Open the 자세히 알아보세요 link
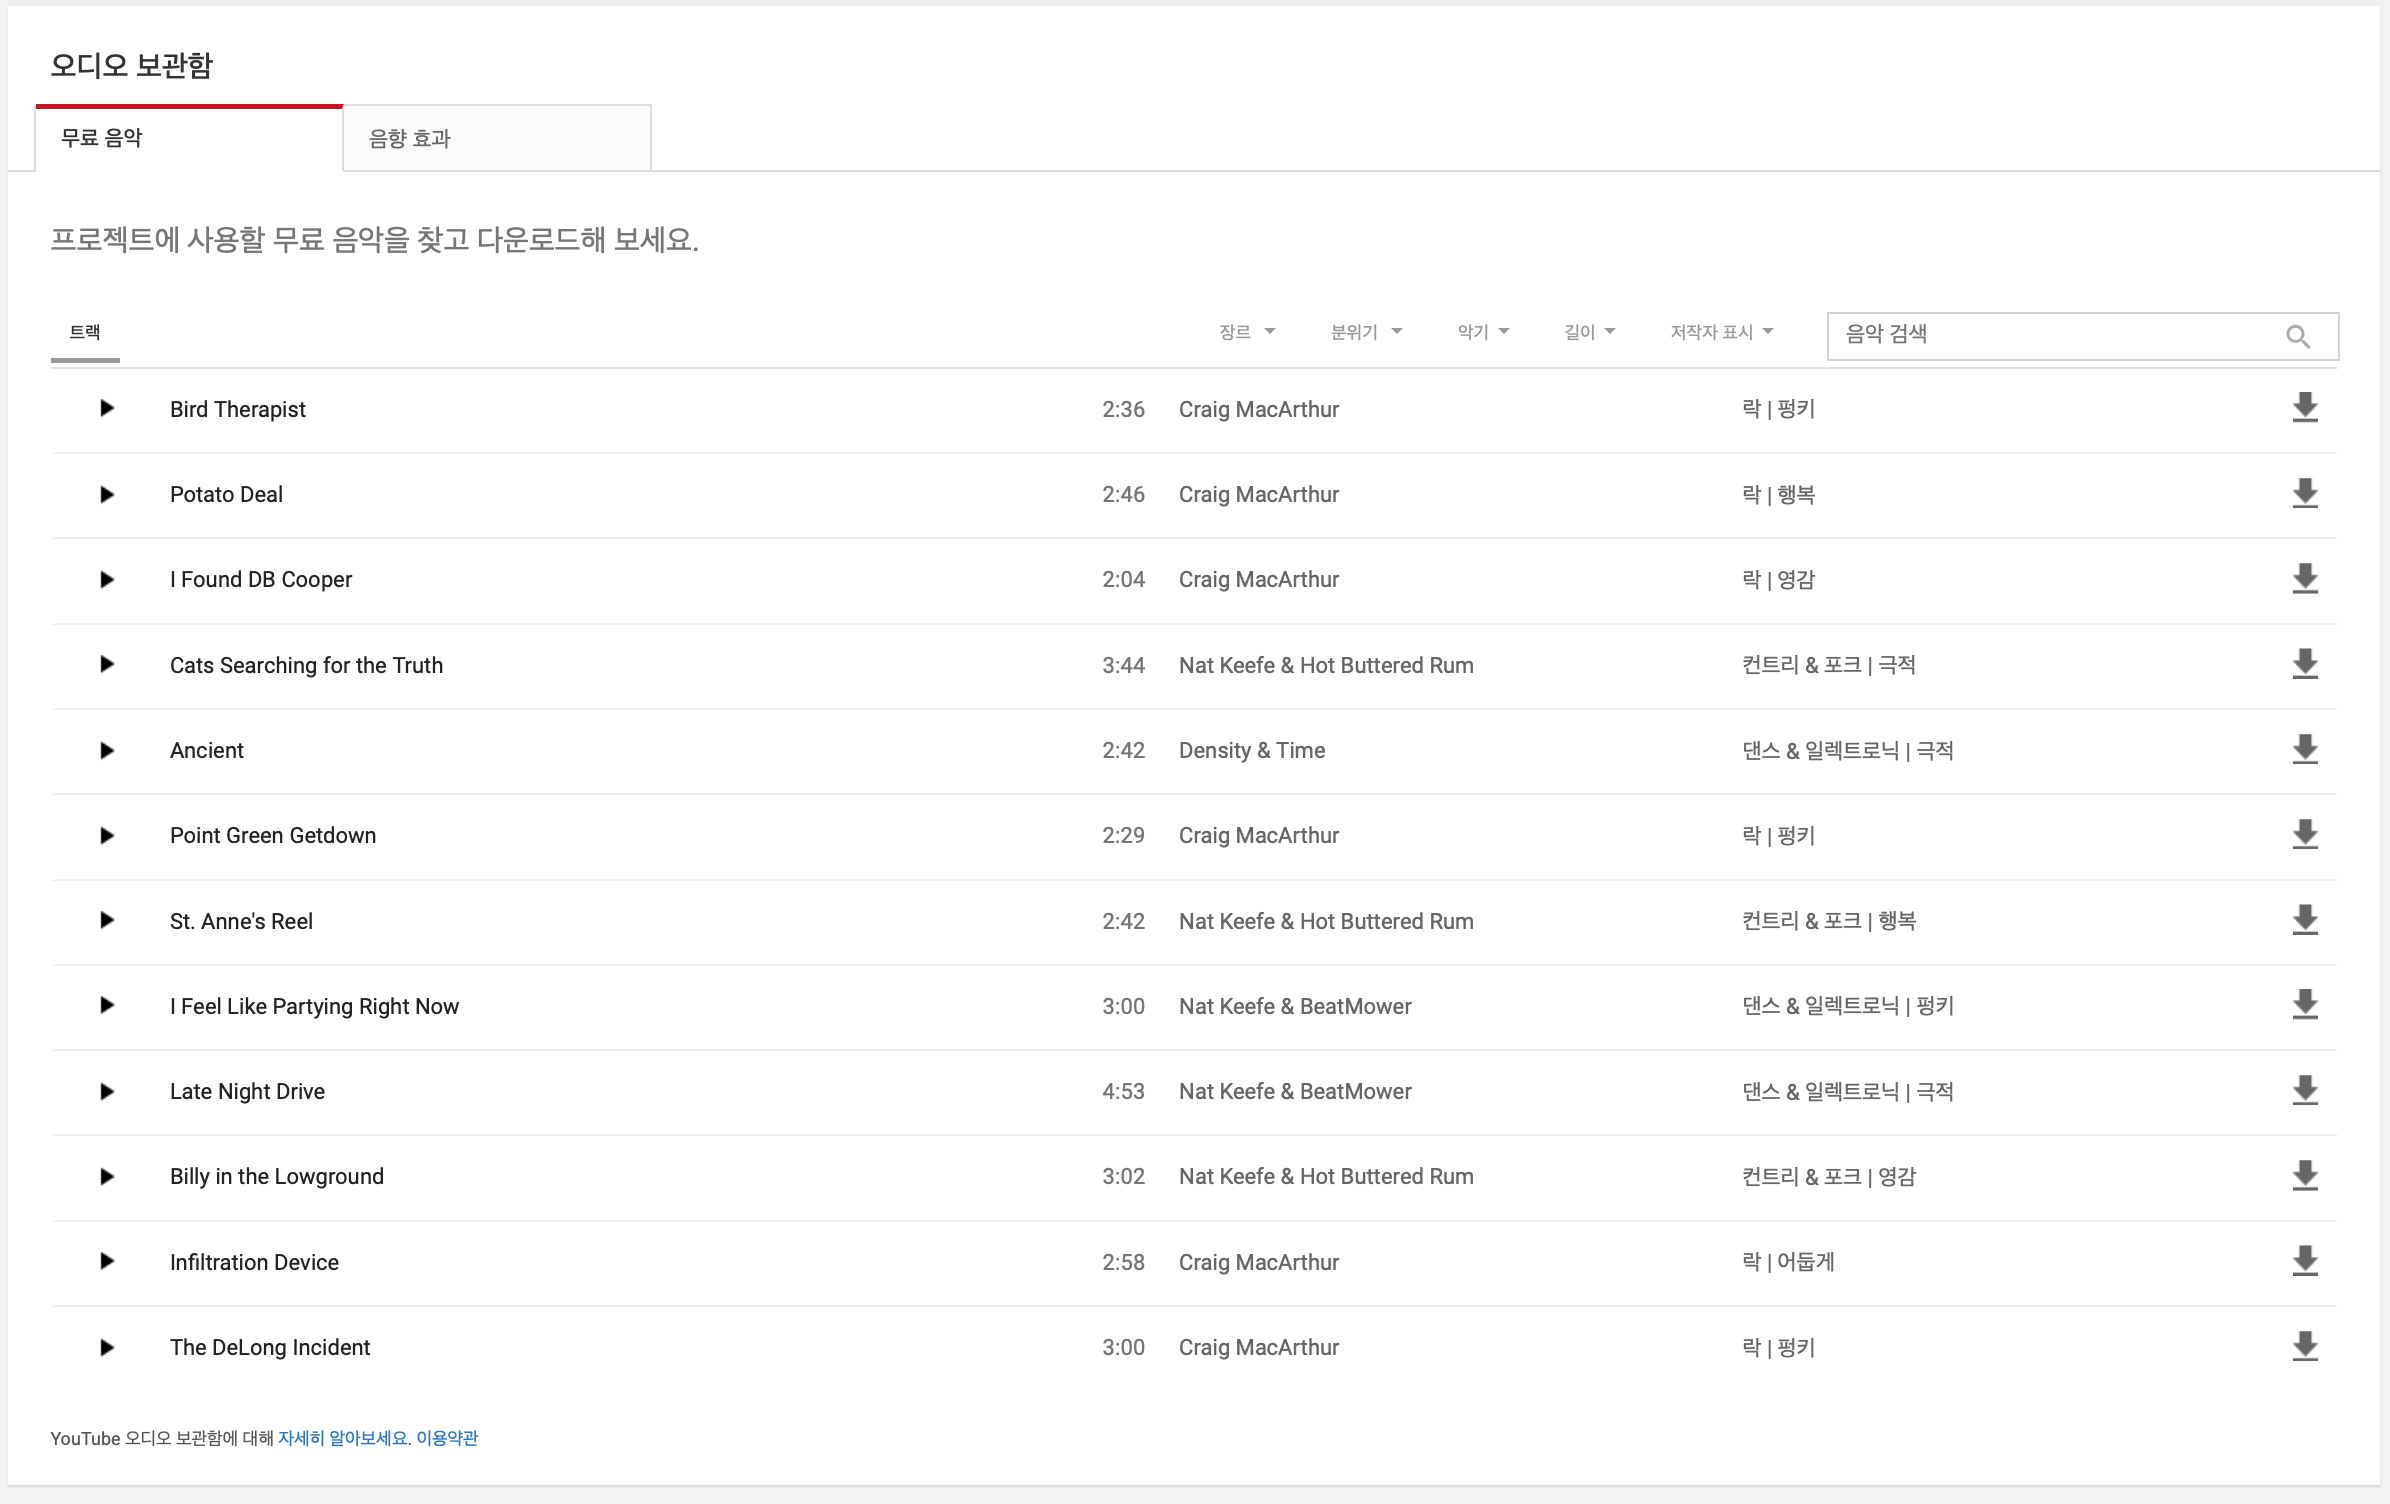Image resolution: width=2390 pixels, height=1504 pixels. (343, 1438)
